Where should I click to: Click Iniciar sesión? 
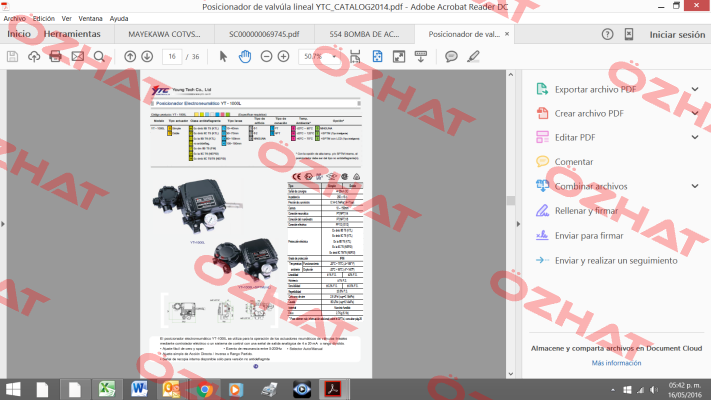click(677, 34)
